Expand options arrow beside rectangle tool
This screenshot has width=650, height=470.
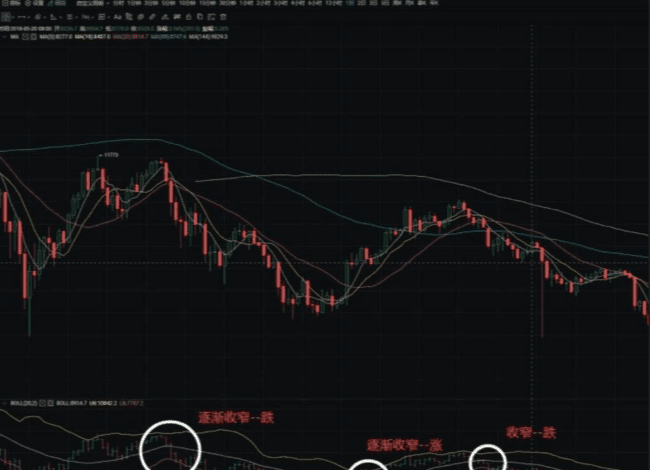tap(109, 17)
